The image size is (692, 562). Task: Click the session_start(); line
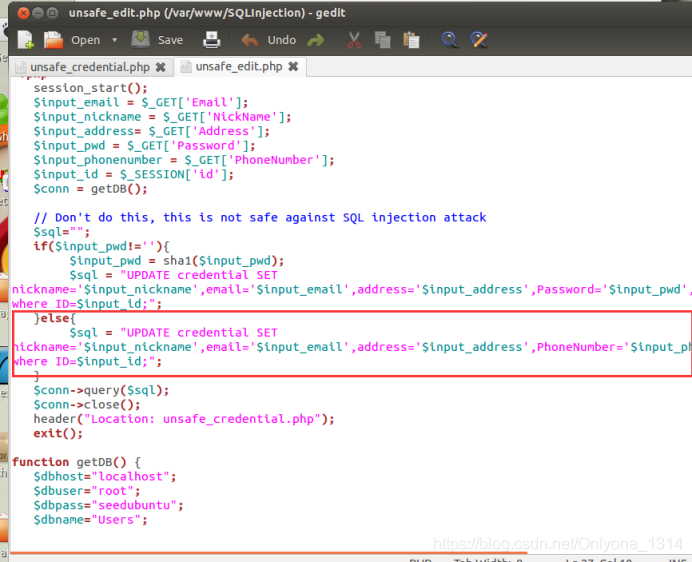tap(90, 88)
